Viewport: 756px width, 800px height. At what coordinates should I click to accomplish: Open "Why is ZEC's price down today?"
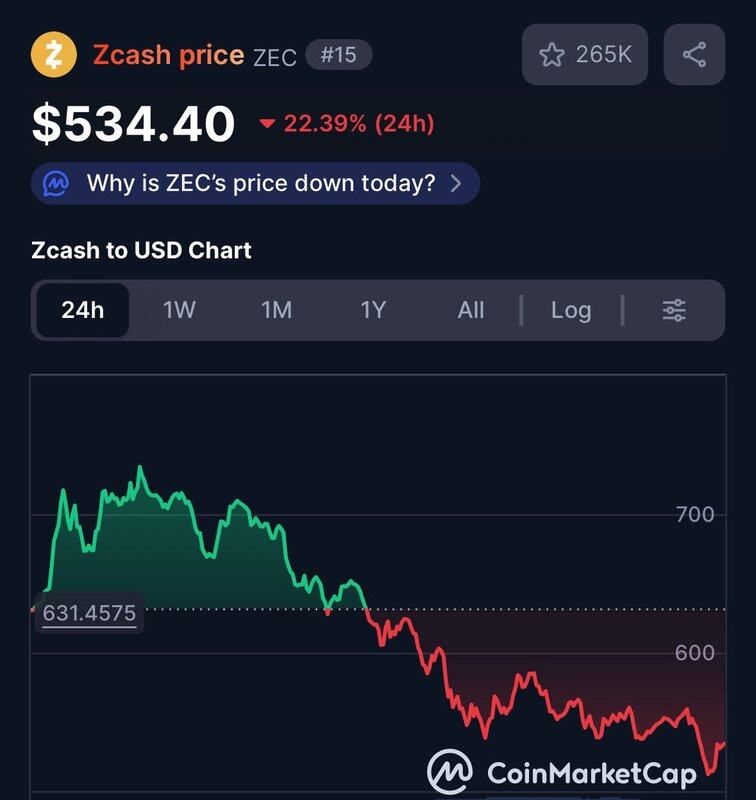pyautogui.click(x=260, y=184)
